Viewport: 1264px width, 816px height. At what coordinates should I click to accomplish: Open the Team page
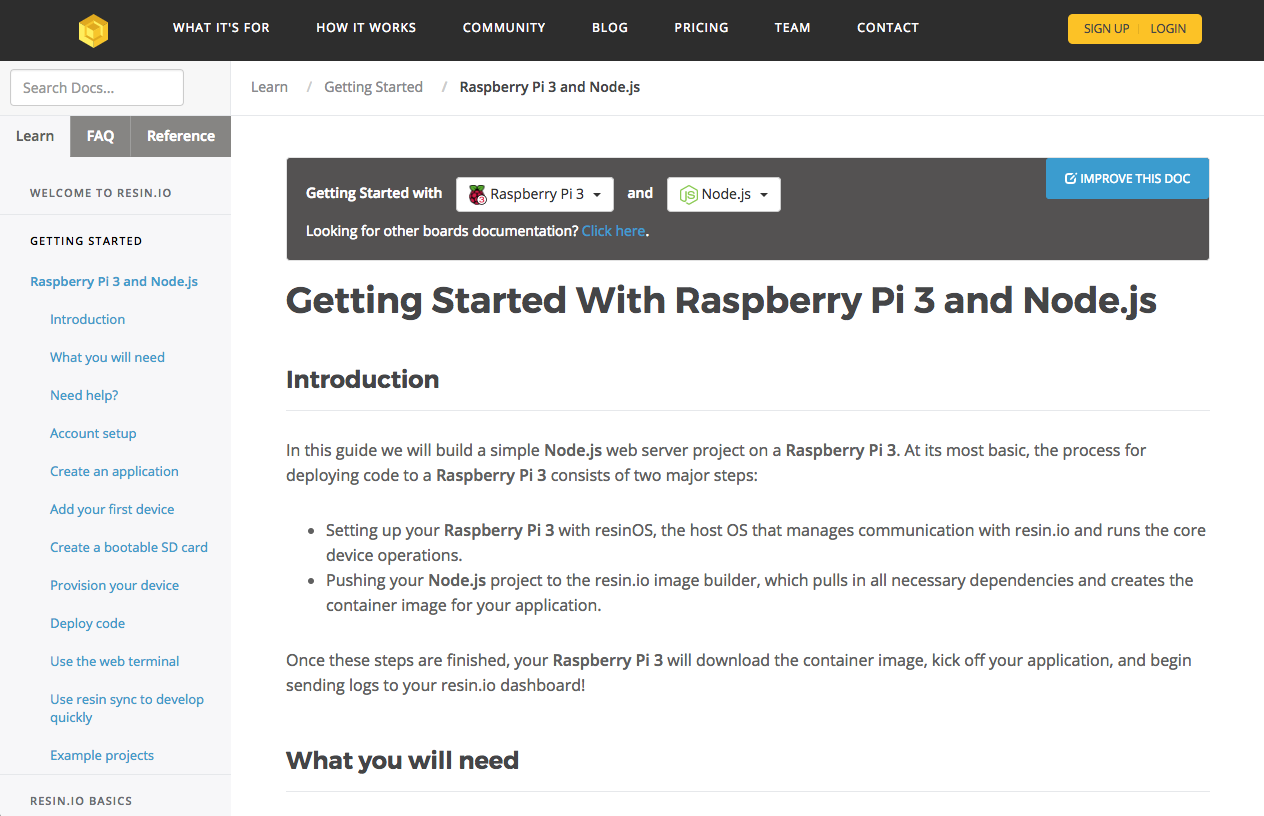(792, 28)
